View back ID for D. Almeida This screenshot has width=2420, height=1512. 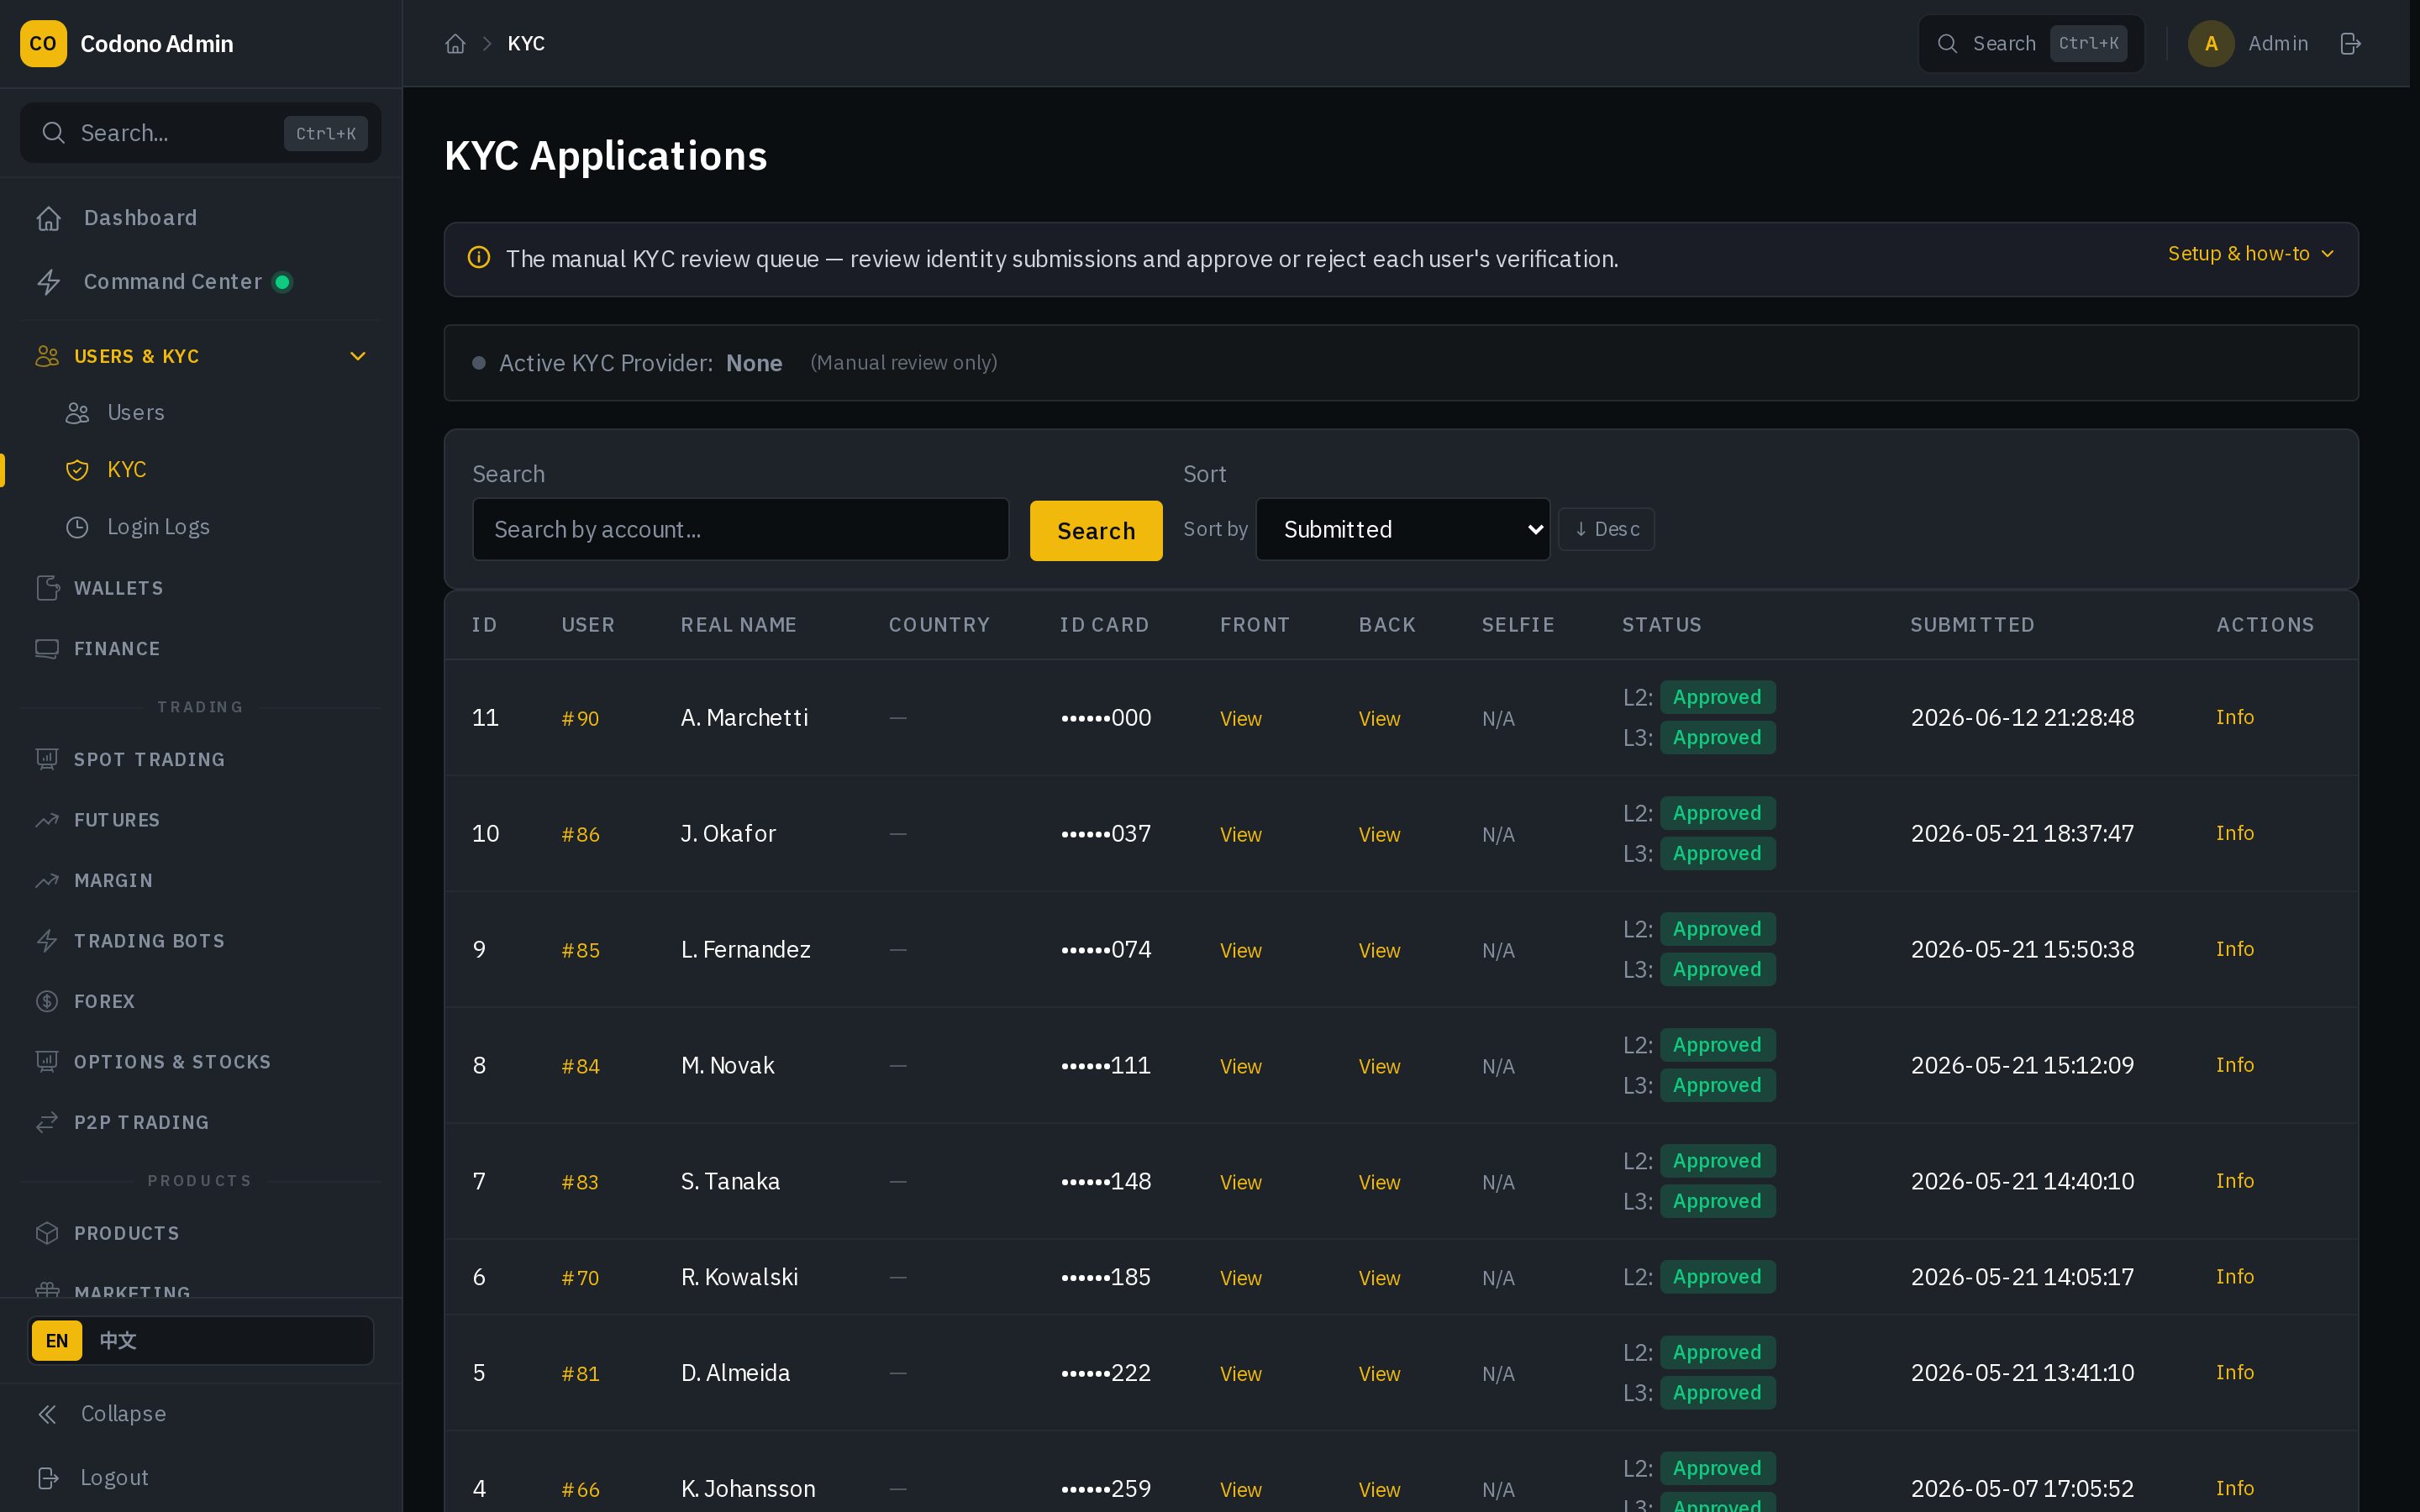pos(1379,1374)
